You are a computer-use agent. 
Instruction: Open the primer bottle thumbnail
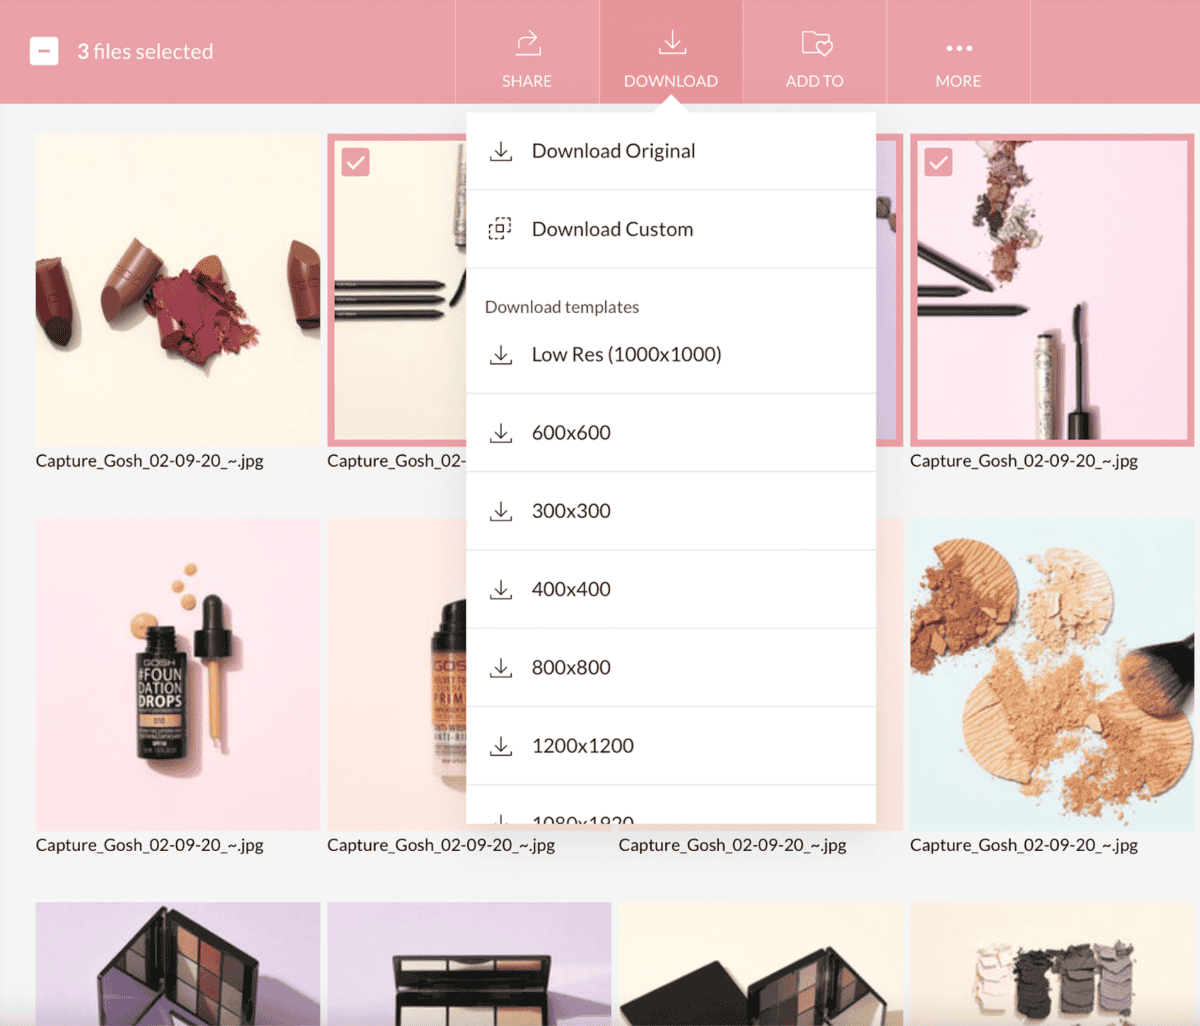pyautogui.click(x=397, y=674)
